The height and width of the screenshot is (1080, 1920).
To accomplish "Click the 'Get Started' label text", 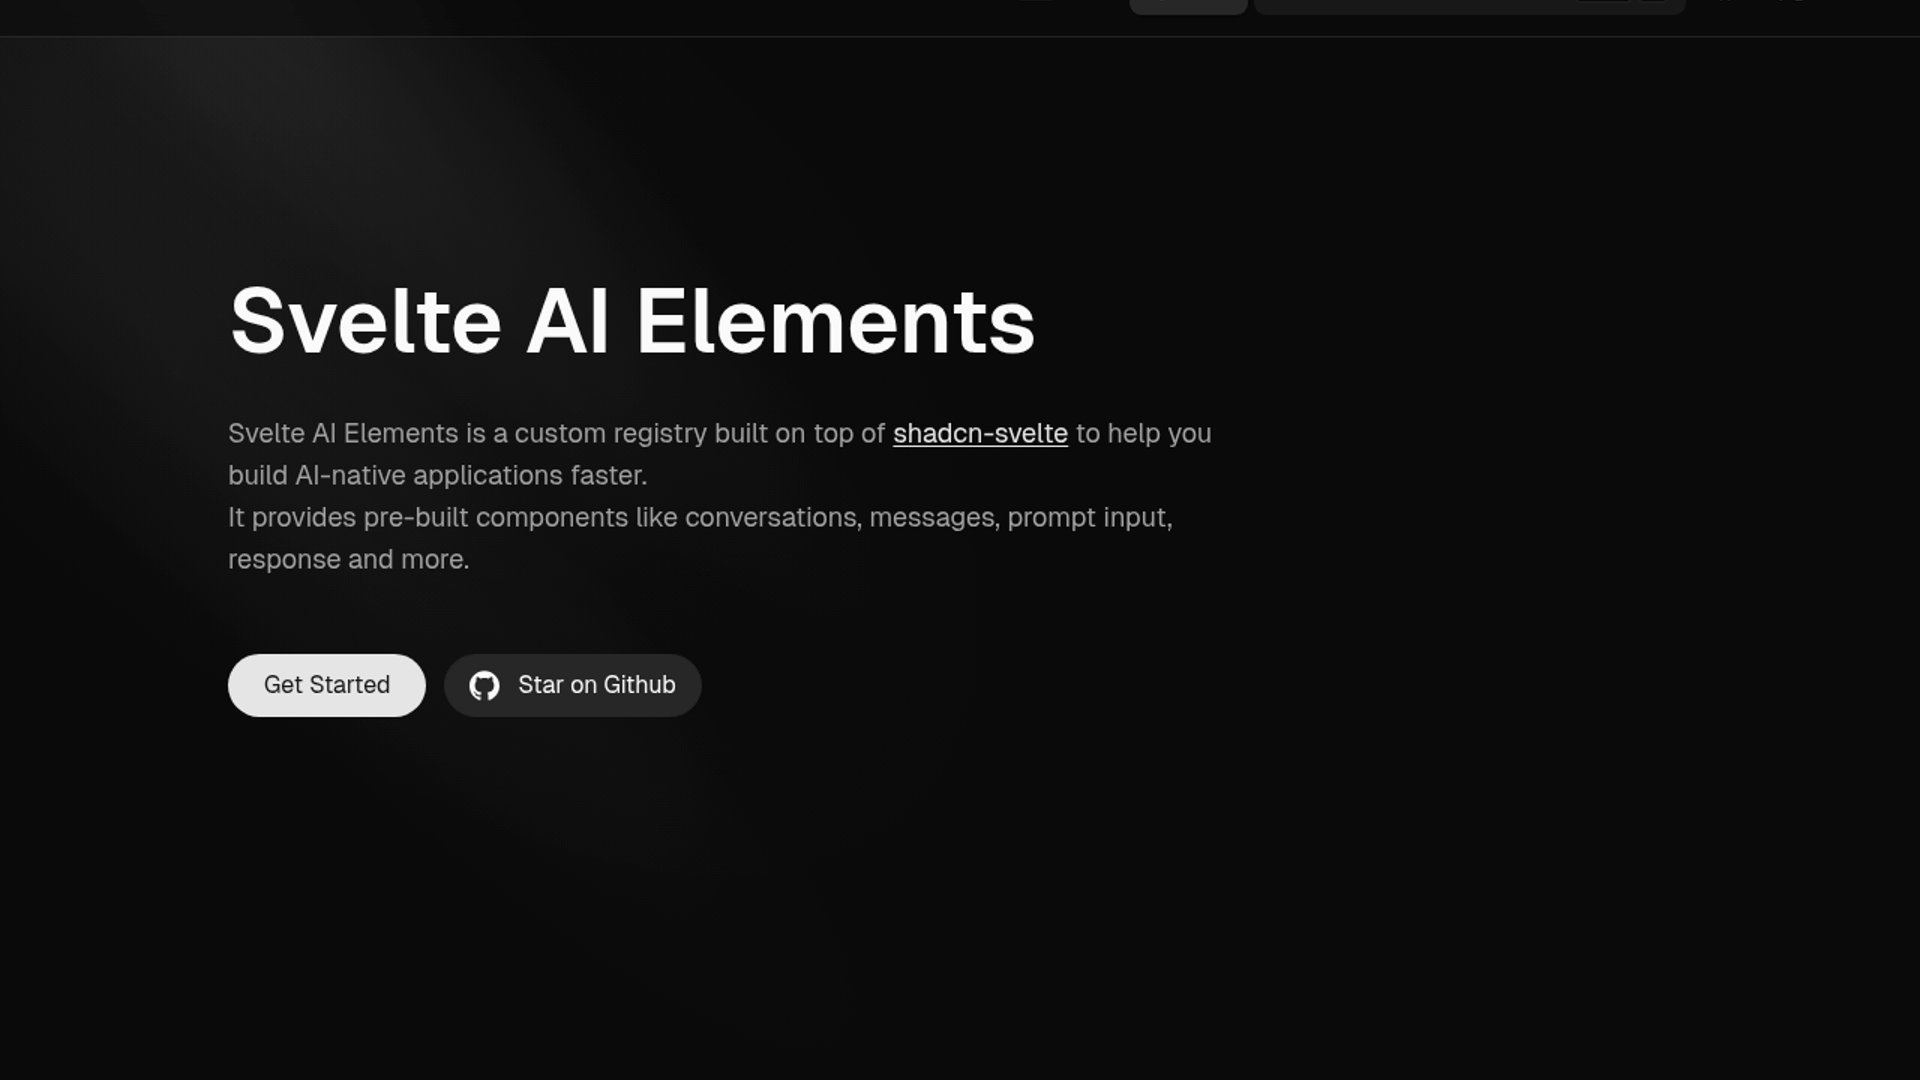I will click(326, 685).
